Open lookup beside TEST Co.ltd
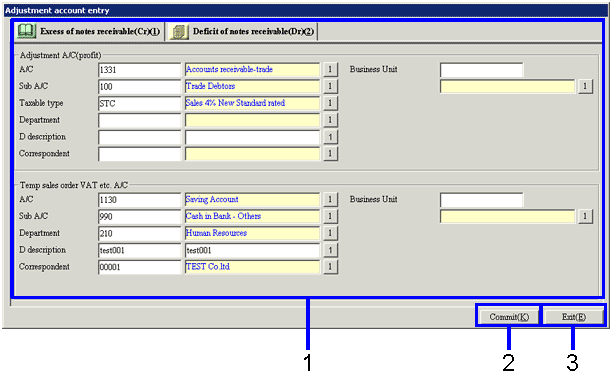This screenshot has width=613, height=380. (x=330, y=267)
